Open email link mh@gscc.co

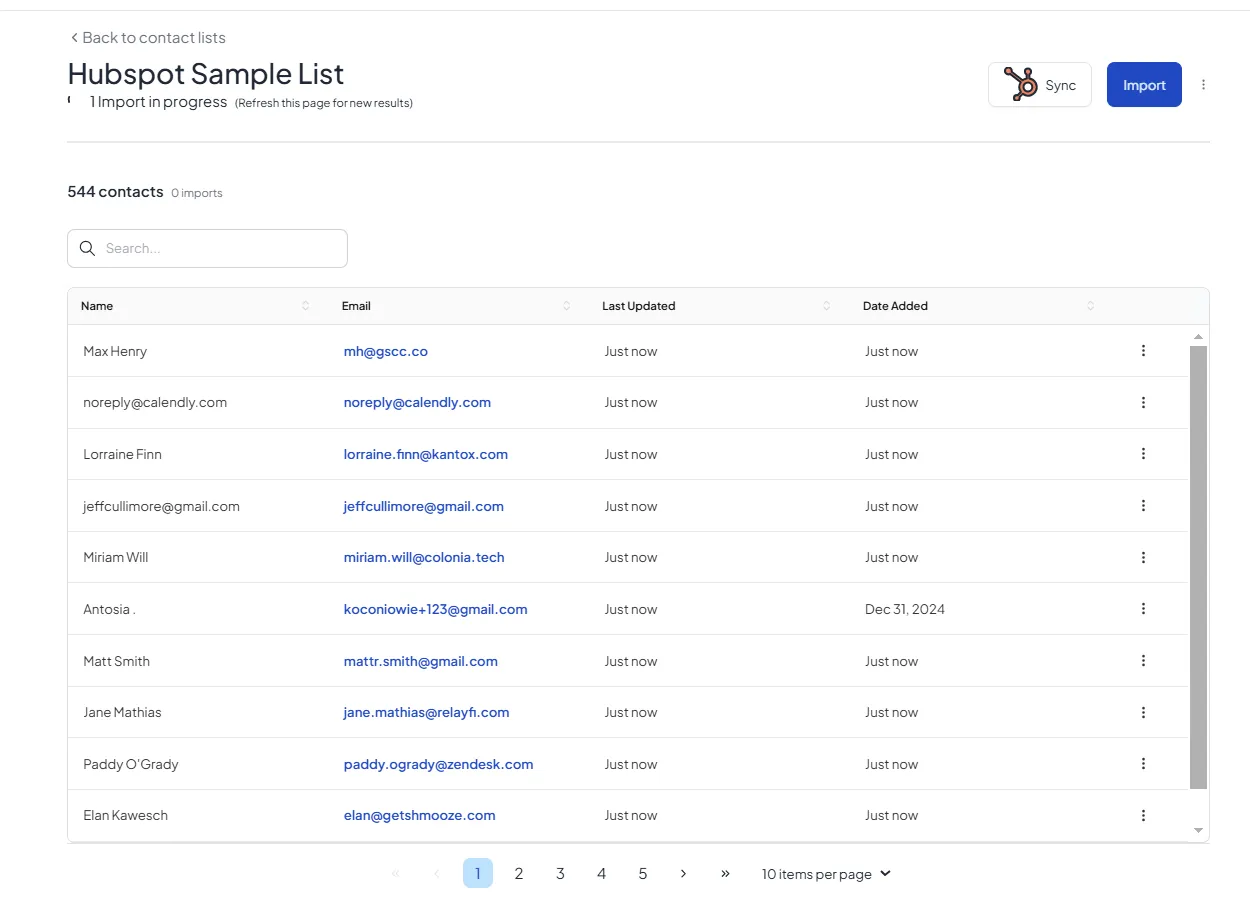coord(386,352)
